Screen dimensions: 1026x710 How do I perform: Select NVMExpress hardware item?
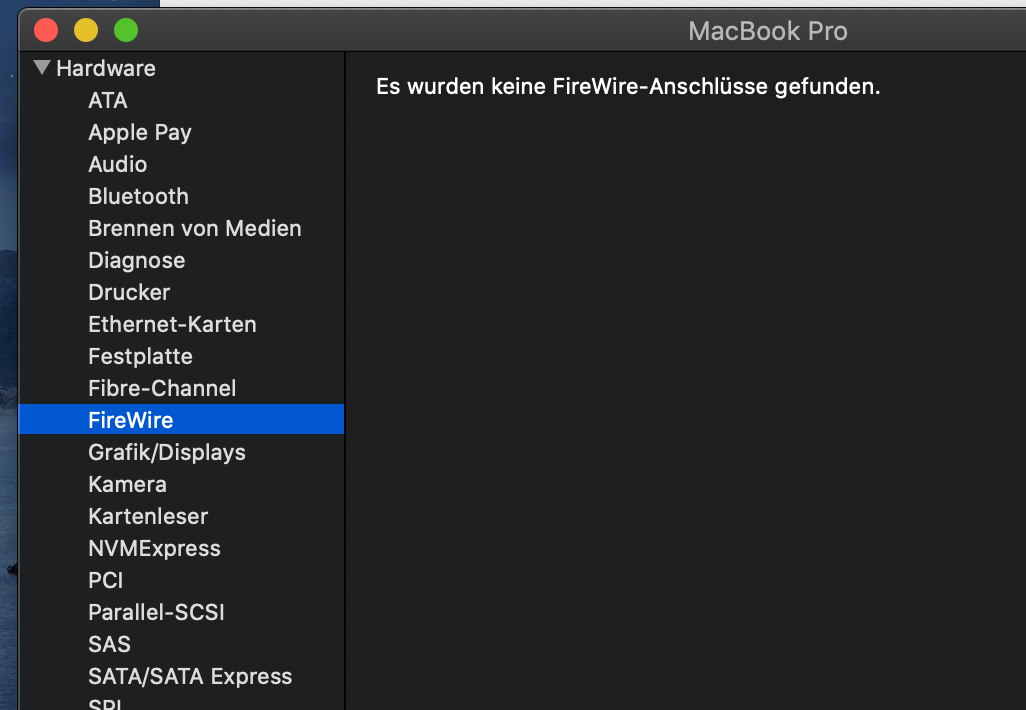point(154,548)
